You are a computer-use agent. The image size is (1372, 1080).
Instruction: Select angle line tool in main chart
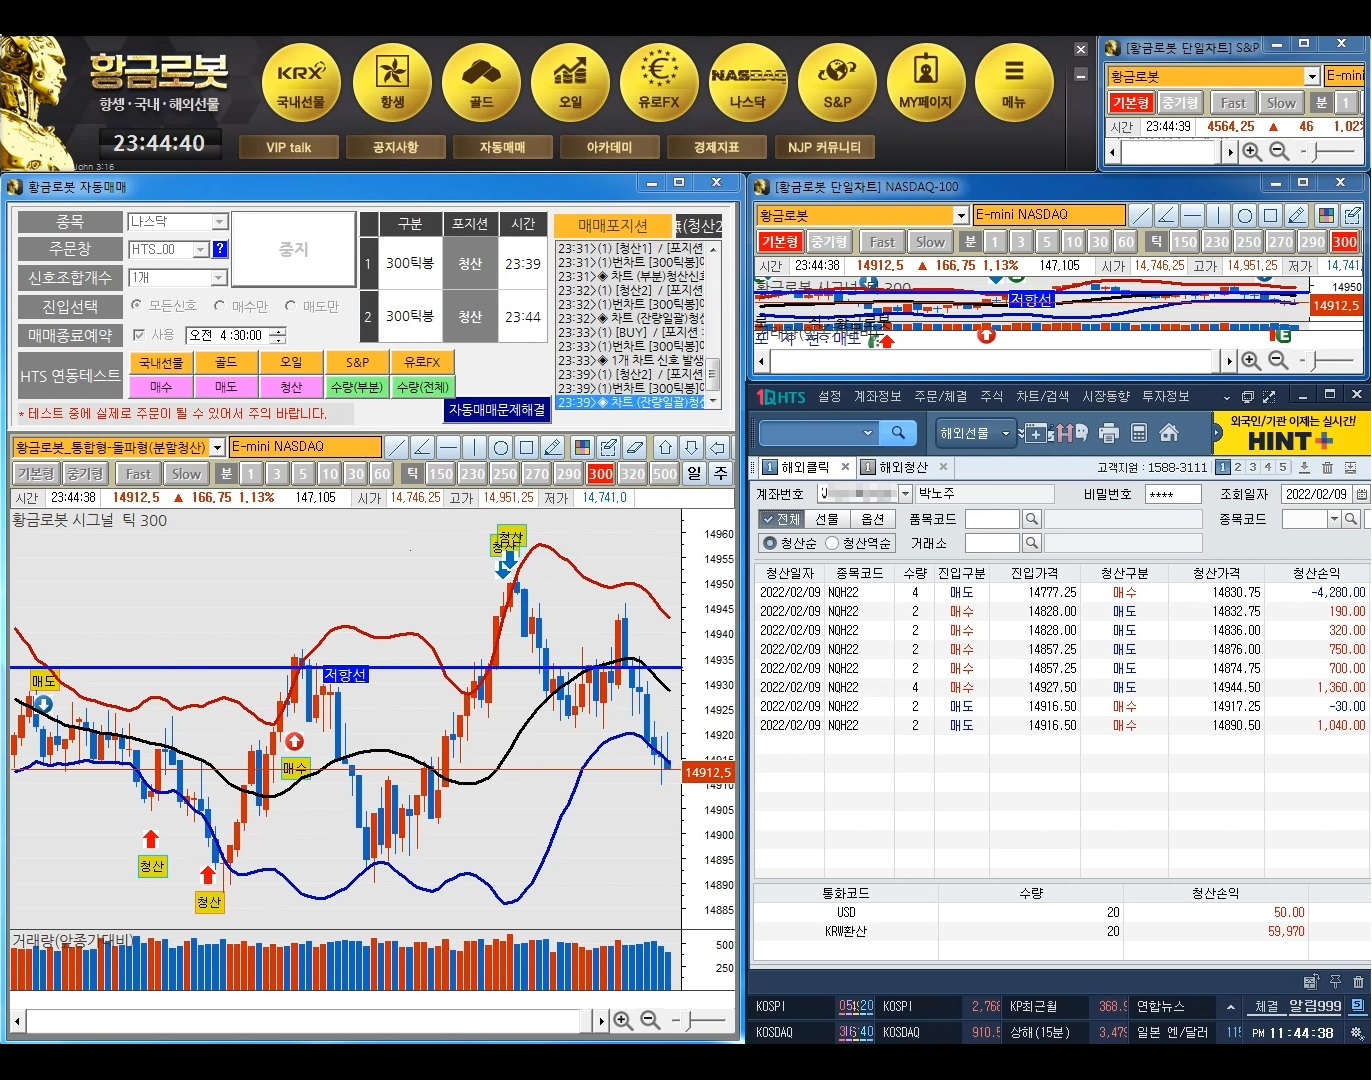(423, 447)
